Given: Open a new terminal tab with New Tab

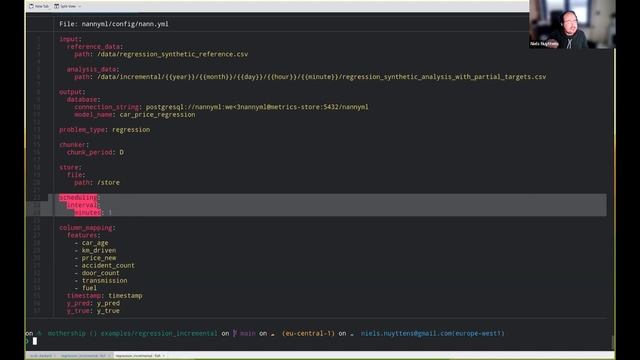Looking at the screenshot, I should coord(39,6).
